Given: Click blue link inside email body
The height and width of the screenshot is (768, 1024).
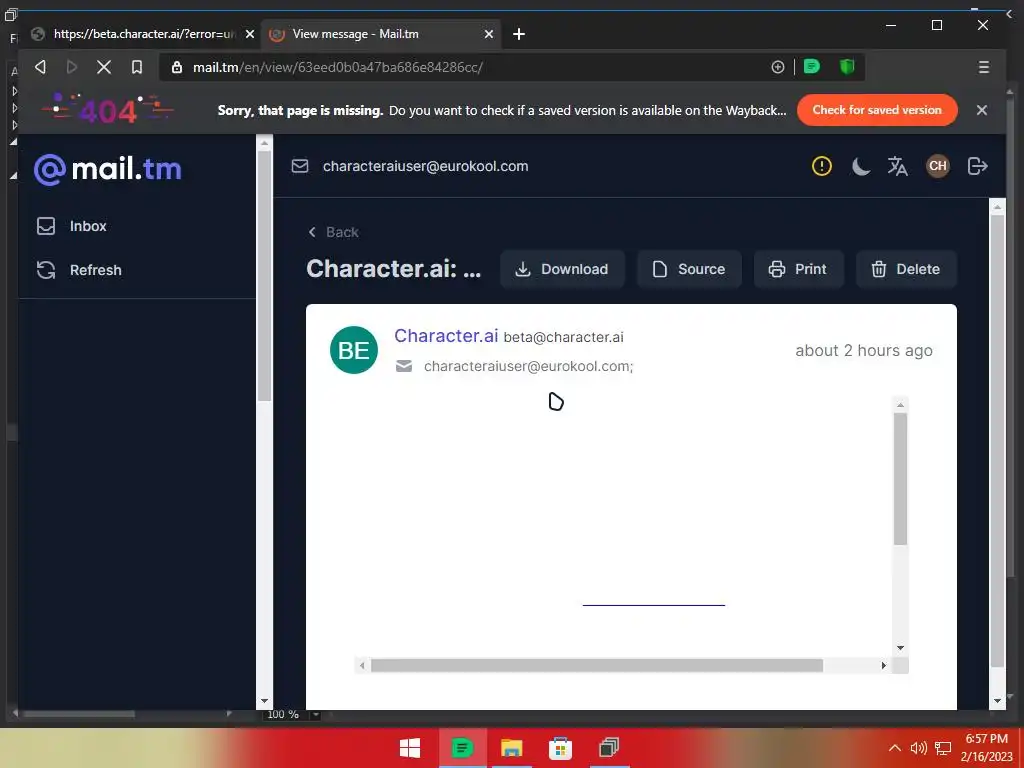Looking at the screenshot, I should [x=654, y=604].
